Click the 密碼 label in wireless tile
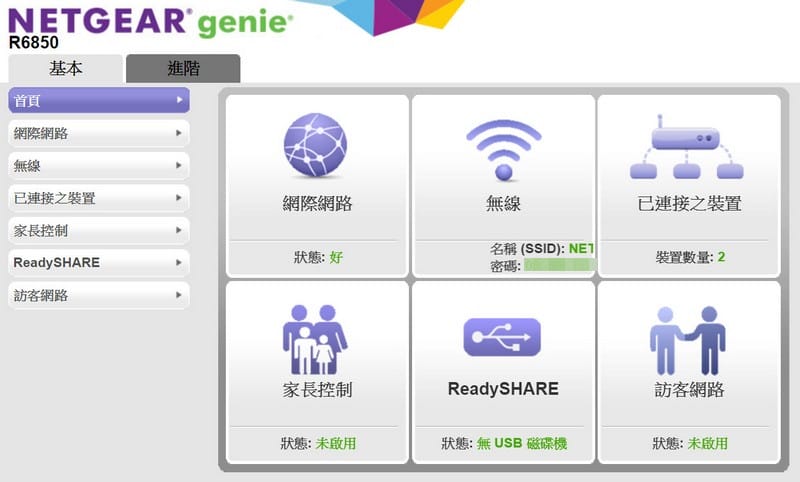Image resolution: width=800 pixels, height=482 pixels. (505, 266)
